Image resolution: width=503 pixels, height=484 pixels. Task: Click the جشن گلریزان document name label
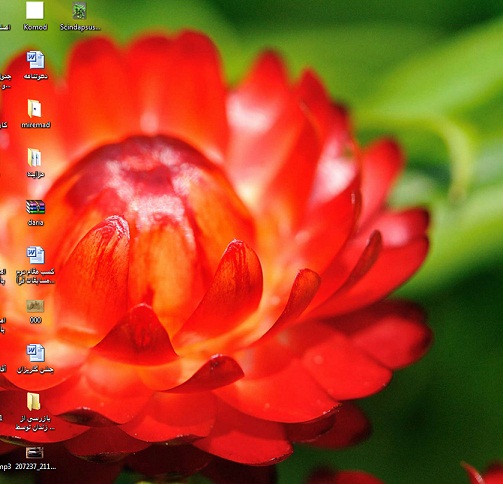[35, 370]
